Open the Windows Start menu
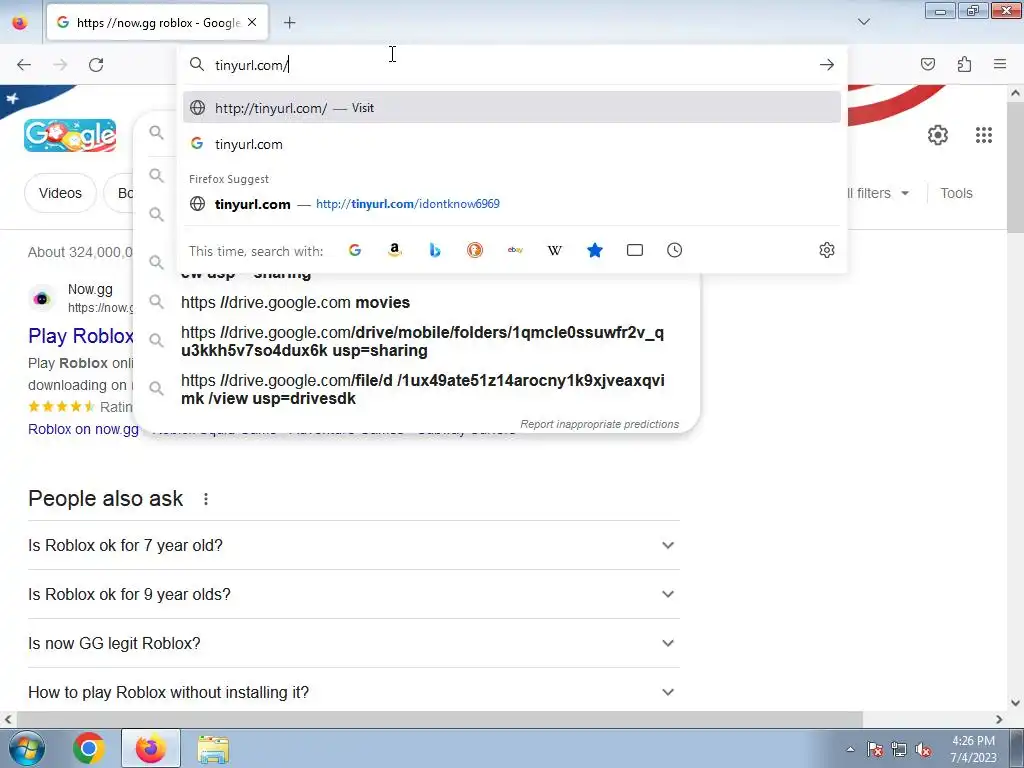This screenshot has height=768, width=1024. [27, 748]
